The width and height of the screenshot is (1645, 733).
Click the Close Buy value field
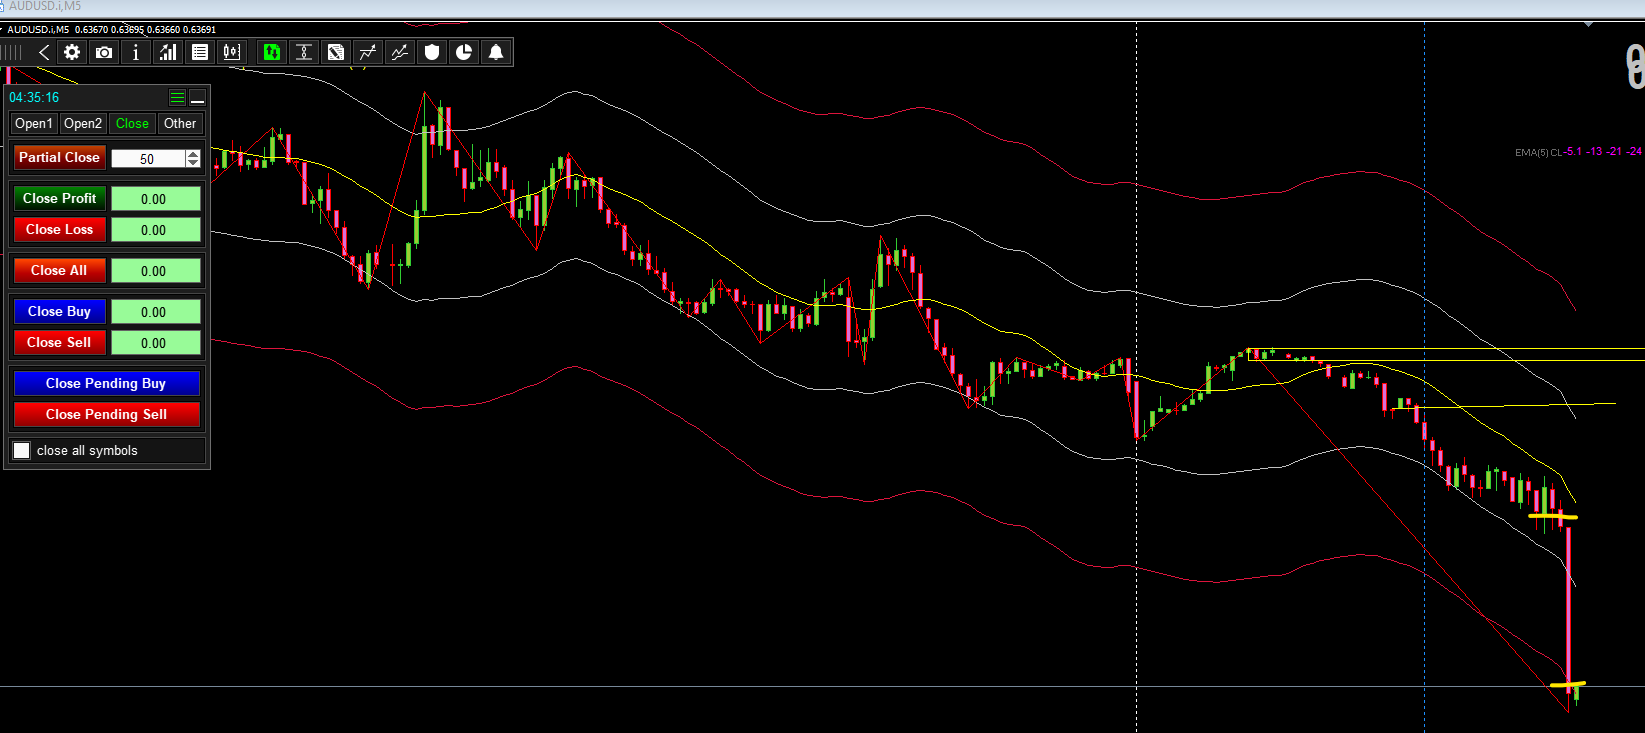click(155, 312)
